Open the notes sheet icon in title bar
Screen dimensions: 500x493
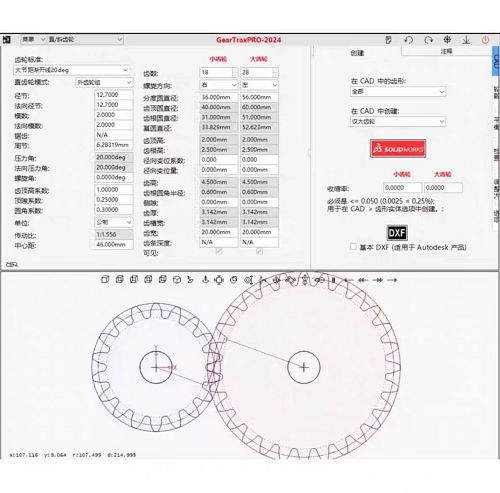(388, 40)
